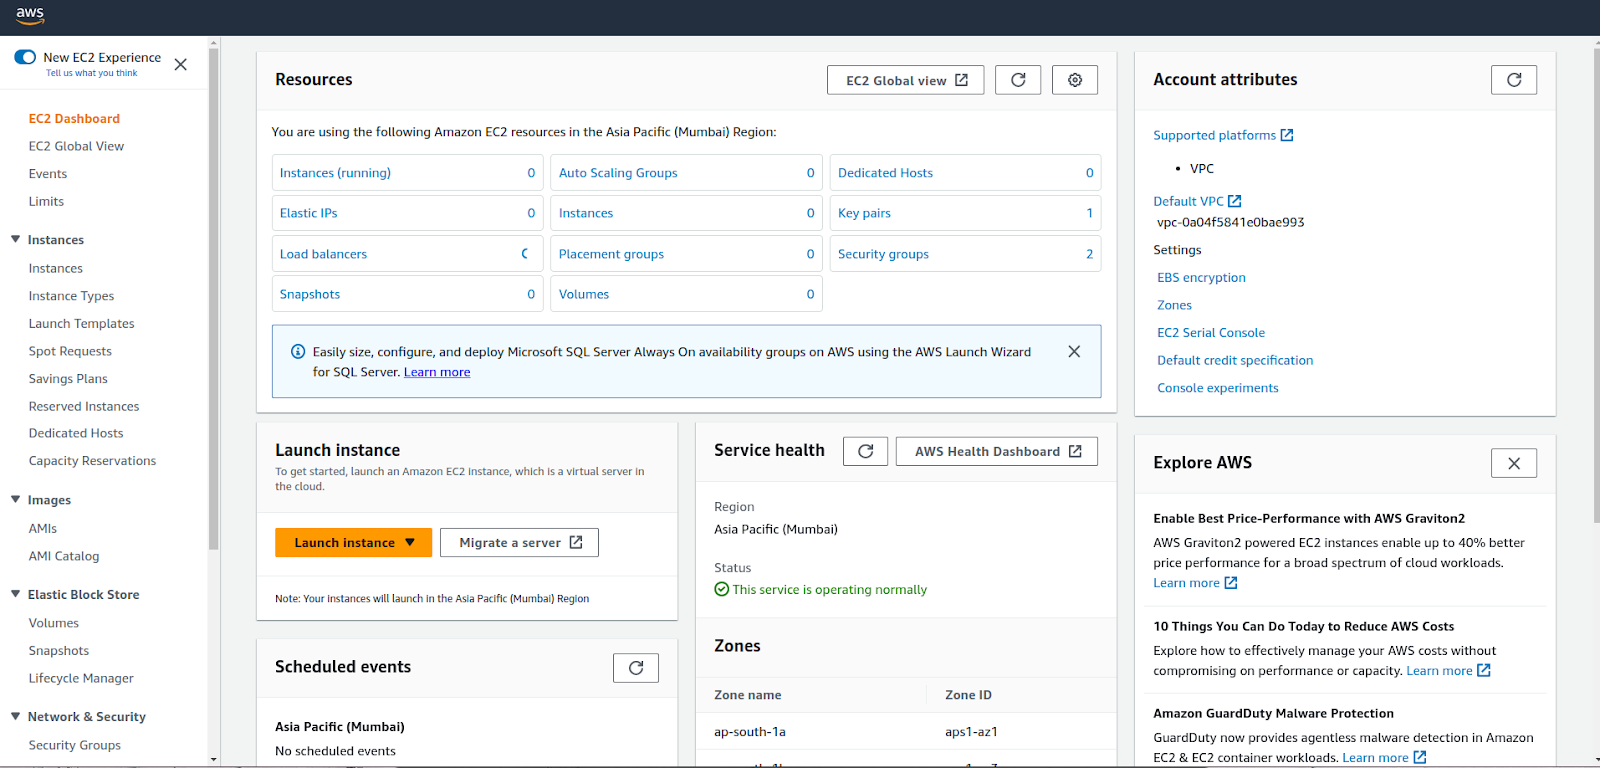This screenshot has width=1600, height=768.
Task: Click VPC ID vpc-0a04f5841e0bae993 text
Action: pyautogui.click(x=1231, y=223)
